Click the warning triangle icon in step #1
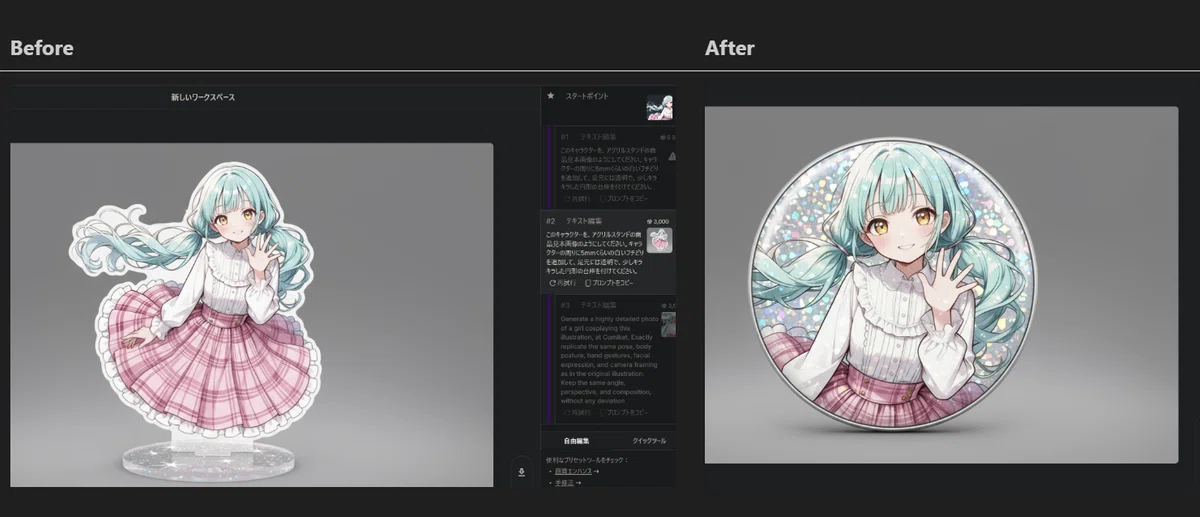 [x=672, y=156]
